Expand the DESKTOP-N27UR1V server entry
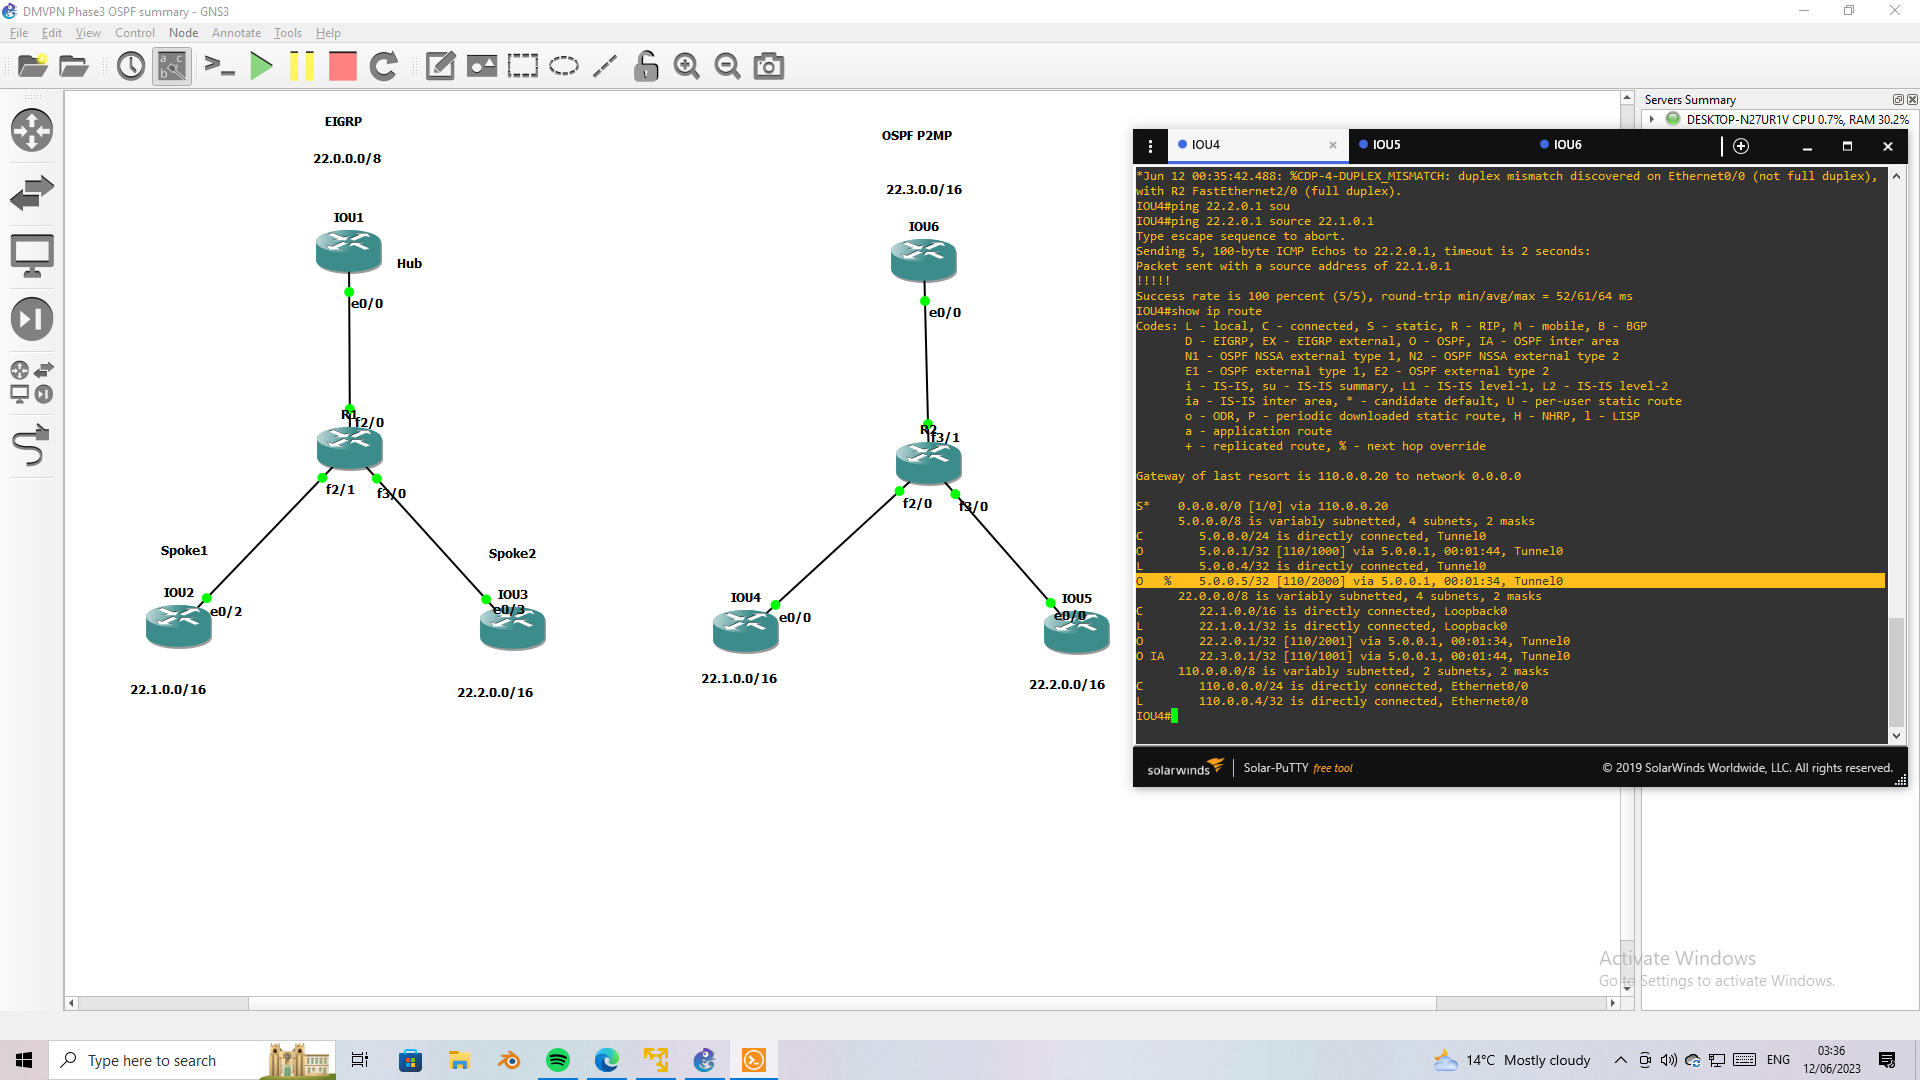 click(1654, 119)
